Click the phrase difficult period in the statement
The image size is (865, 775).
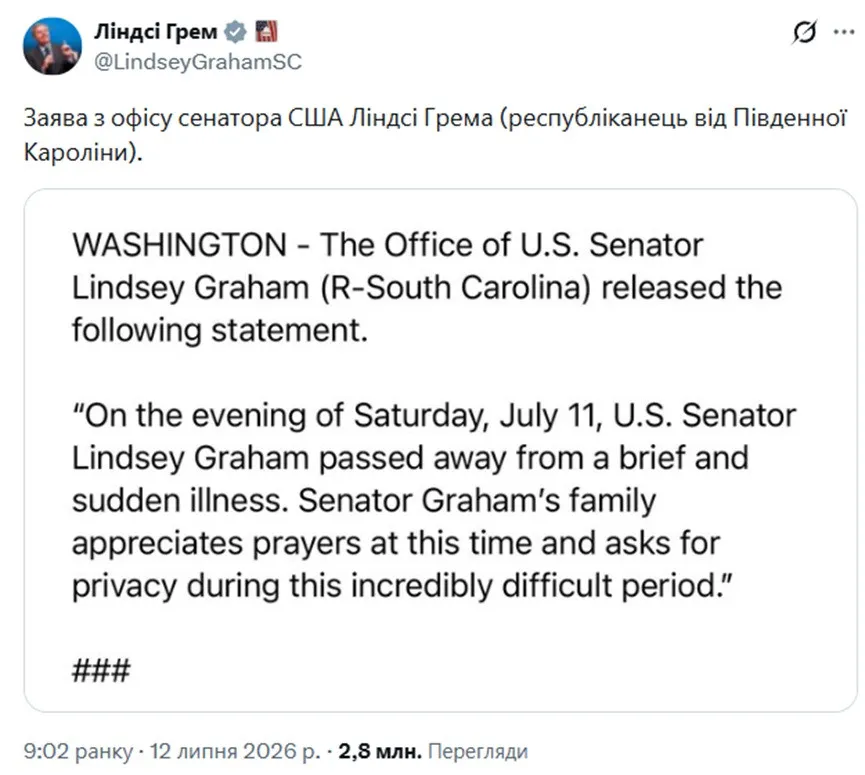tap(618, 585)
